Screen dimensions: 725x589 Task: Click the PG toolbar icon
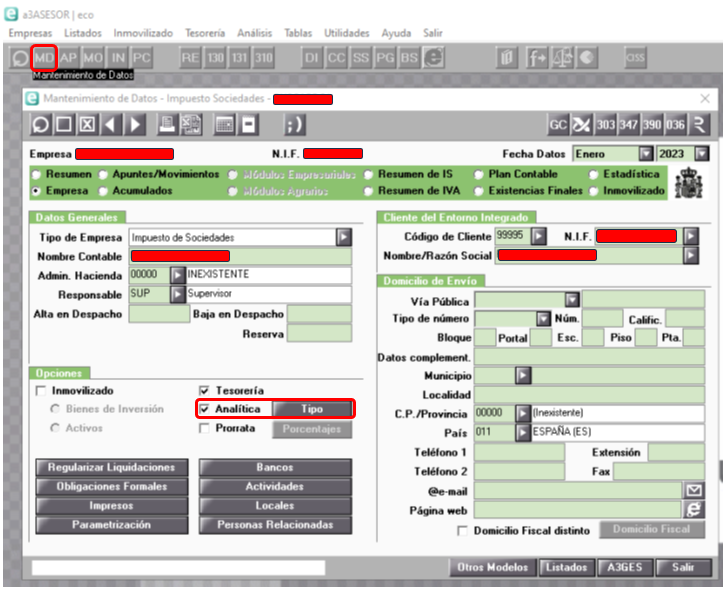coord(385,58)
